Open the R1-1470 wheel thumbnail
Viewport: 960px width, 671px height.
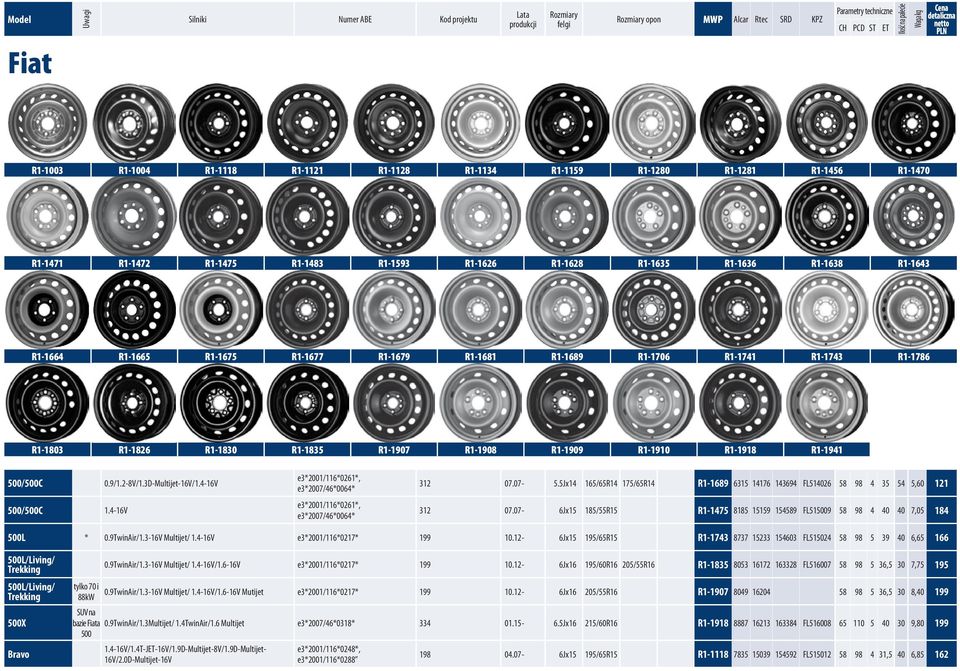tap(913, 123)
